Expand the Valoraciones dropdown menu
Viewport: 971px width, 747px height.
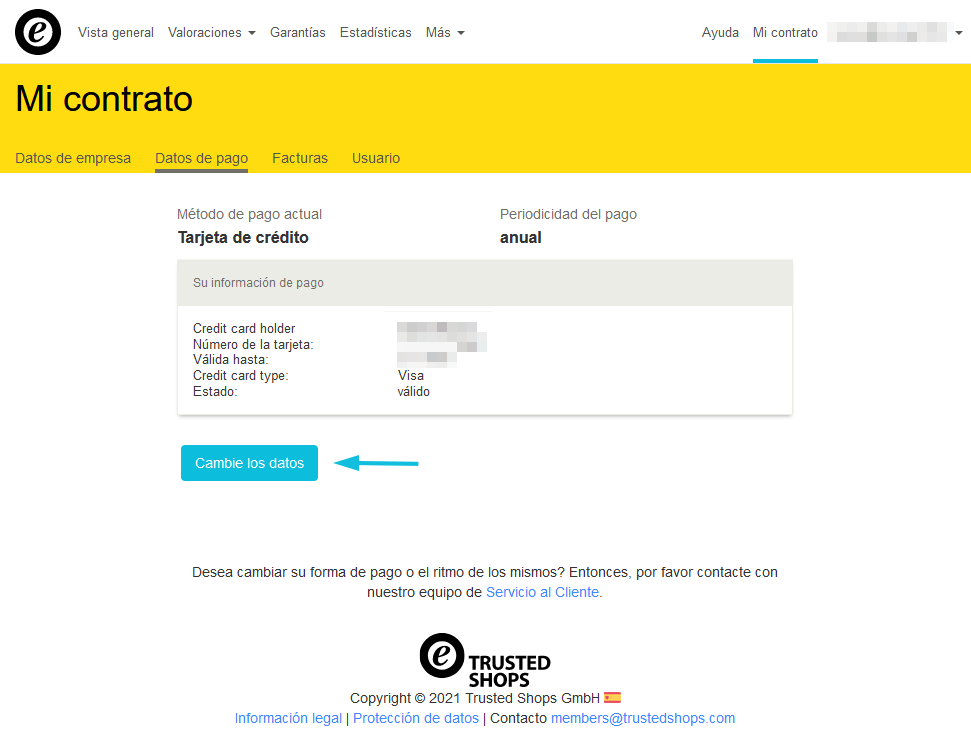[212, 32]
